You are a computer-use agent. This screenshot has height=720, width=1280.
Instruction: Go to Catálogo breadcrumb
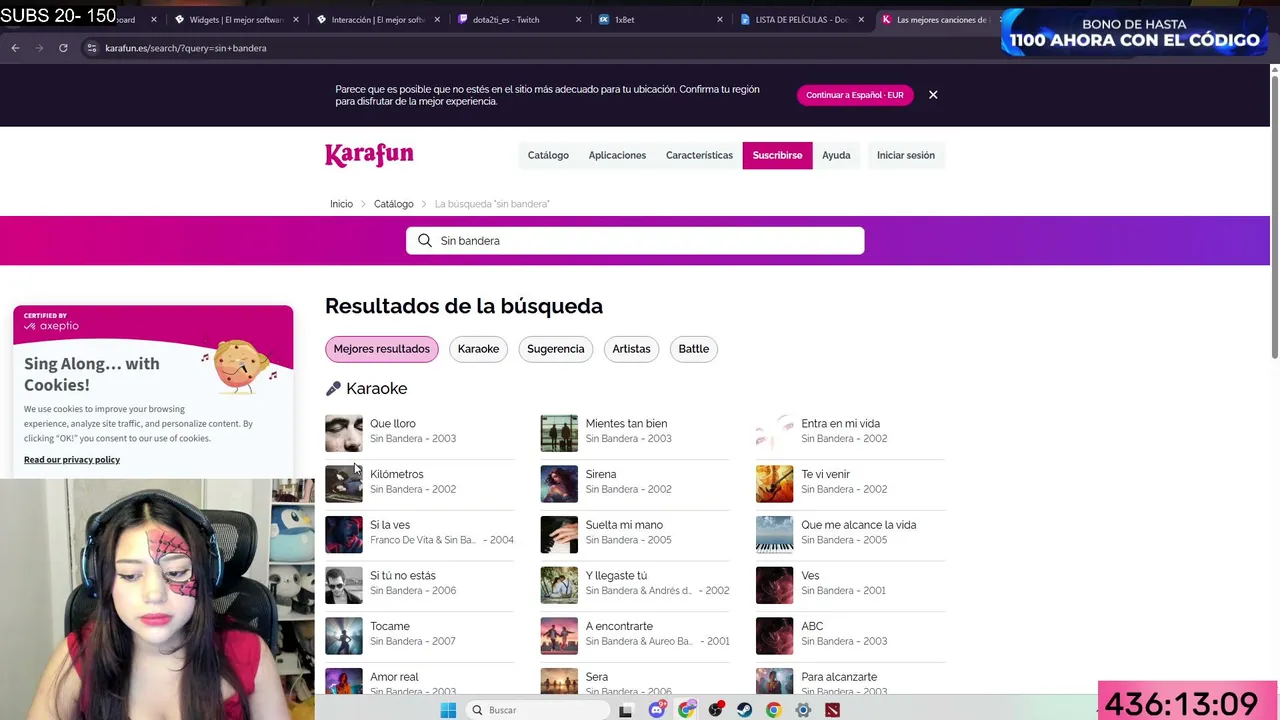[393, 204]
